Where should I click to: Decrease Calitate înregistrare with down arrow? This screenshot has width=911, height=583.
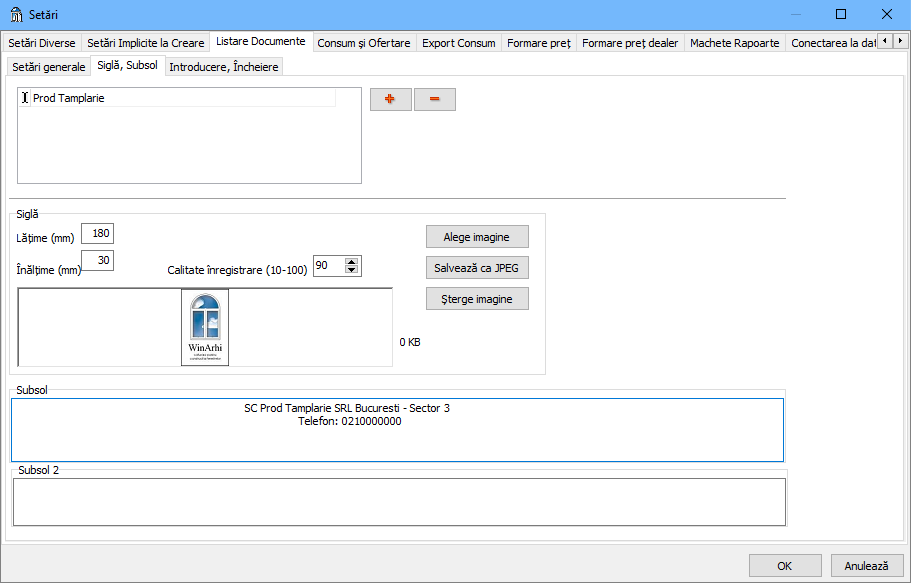coord(351,270)
